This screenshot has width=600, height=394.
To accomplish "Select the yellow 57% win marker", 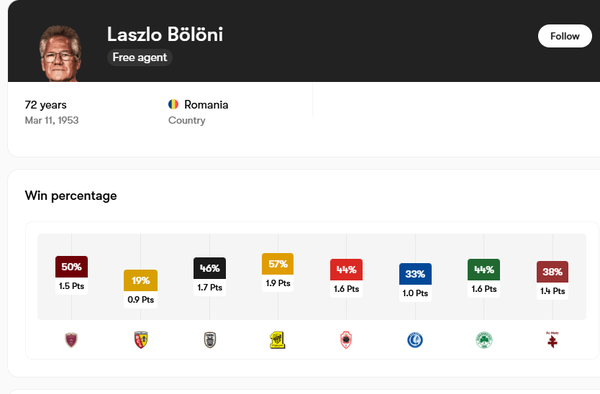I will pos(278,264).
